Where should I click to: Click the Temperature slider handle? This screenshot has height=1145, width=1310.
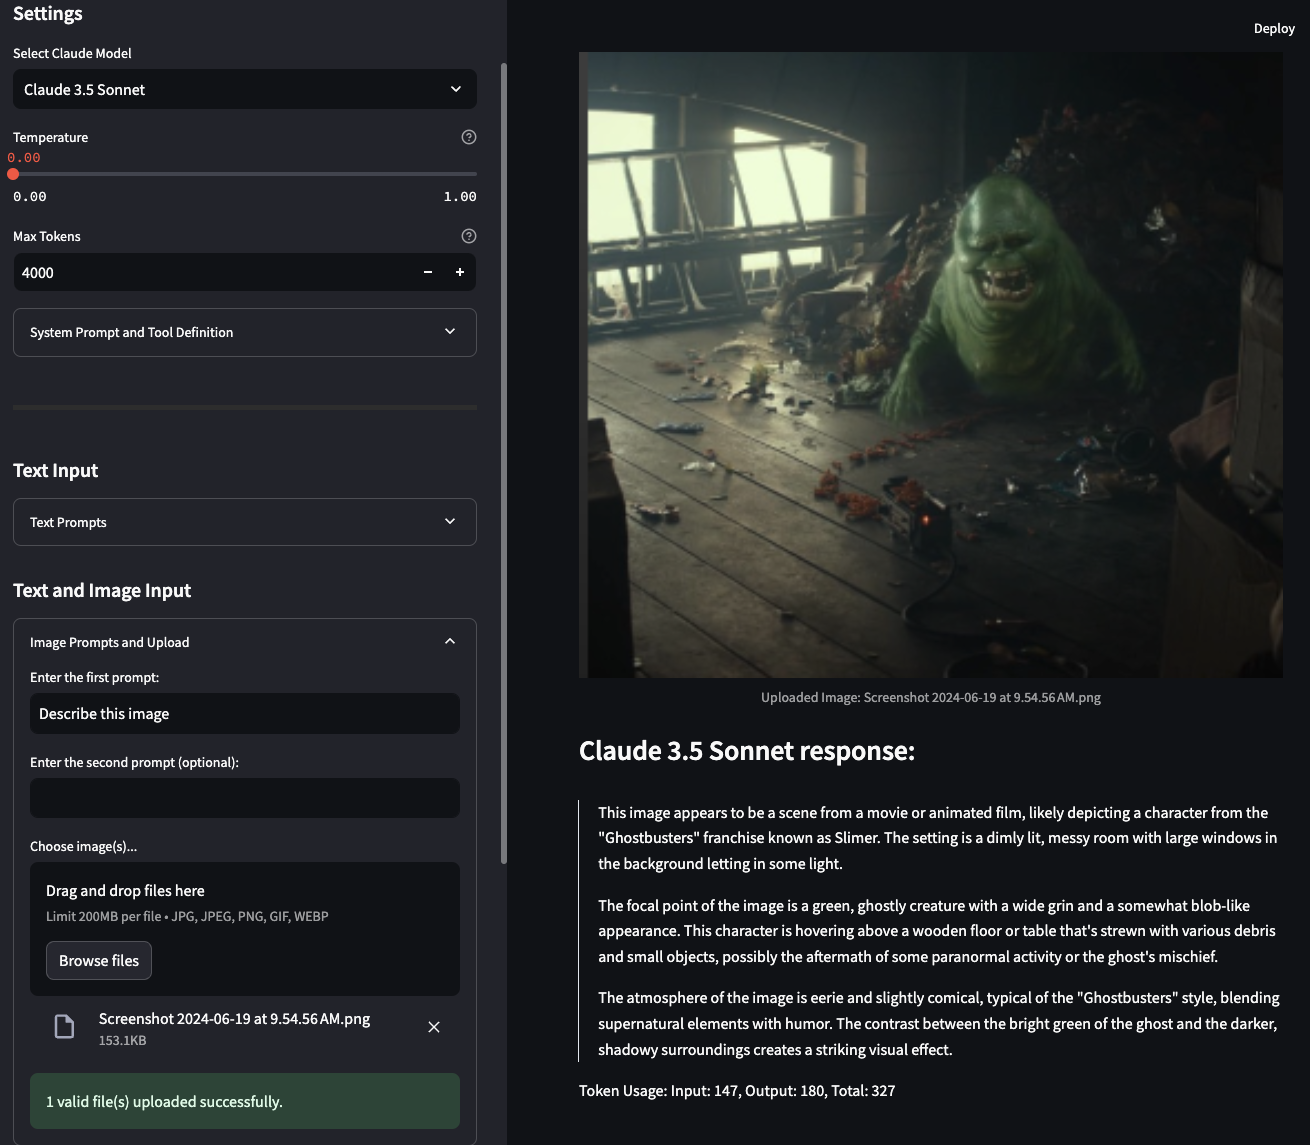pos(13,174)
